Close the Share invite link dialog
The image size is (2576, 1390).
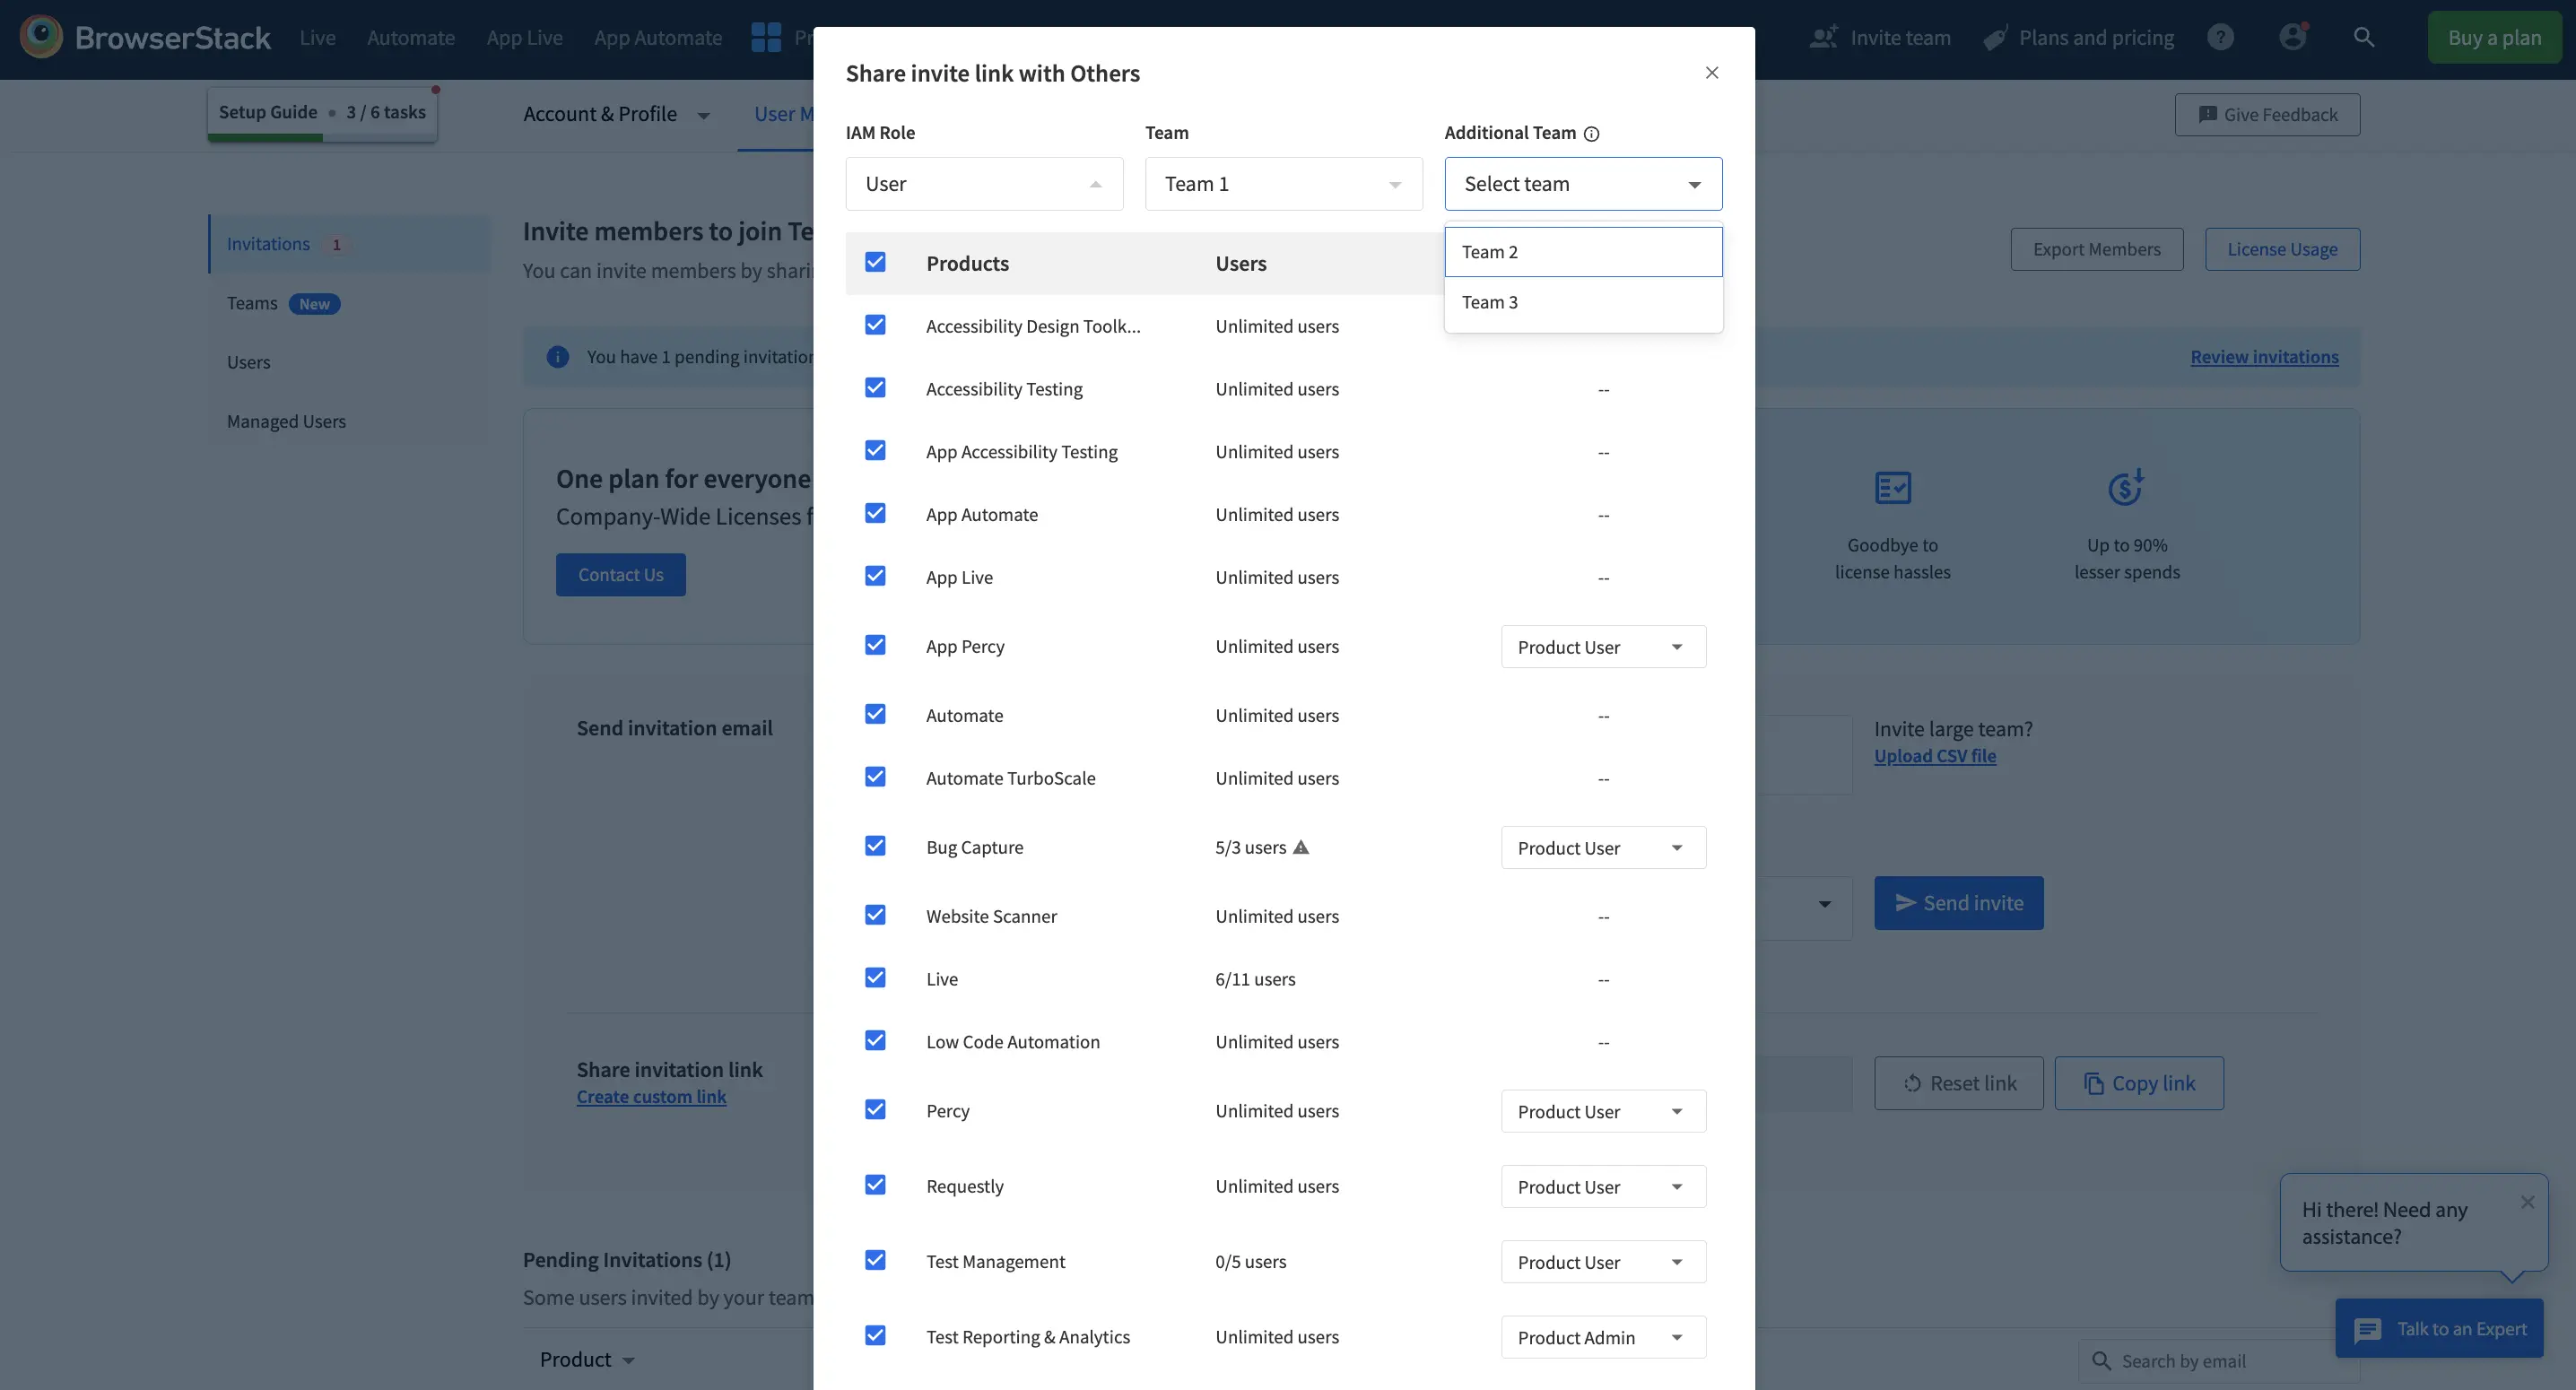(x=1712, y=73)
